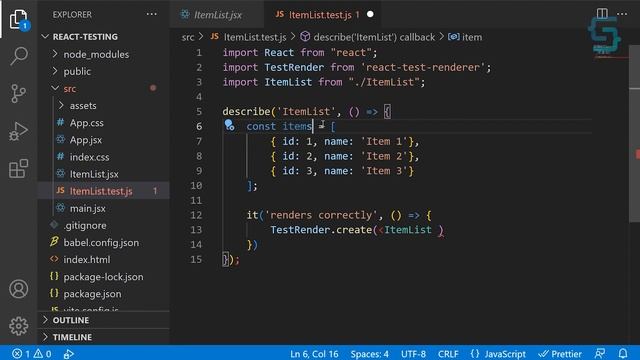
Task: Click the live share status bar icon
Action: point(69,353)
